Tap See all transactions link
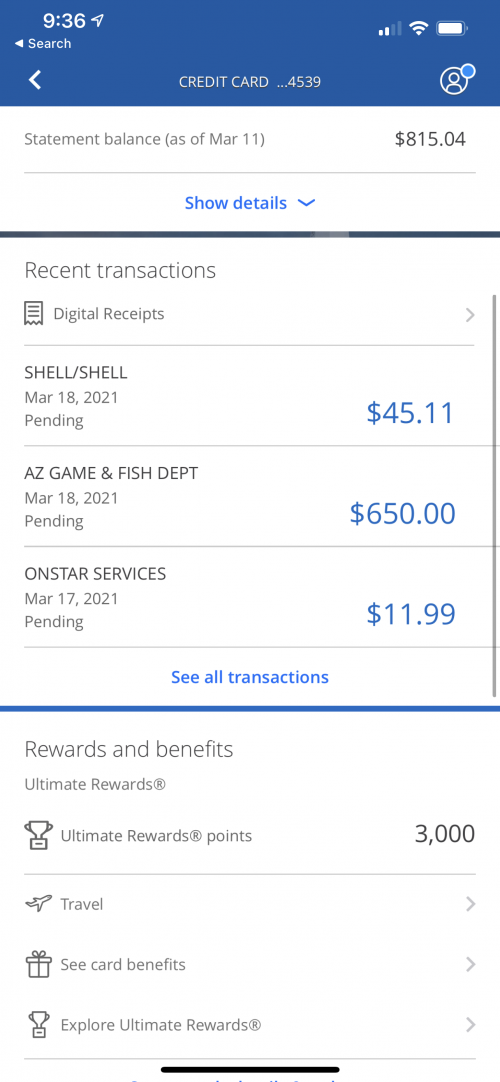500x1082 pixels. click(250, 677)
